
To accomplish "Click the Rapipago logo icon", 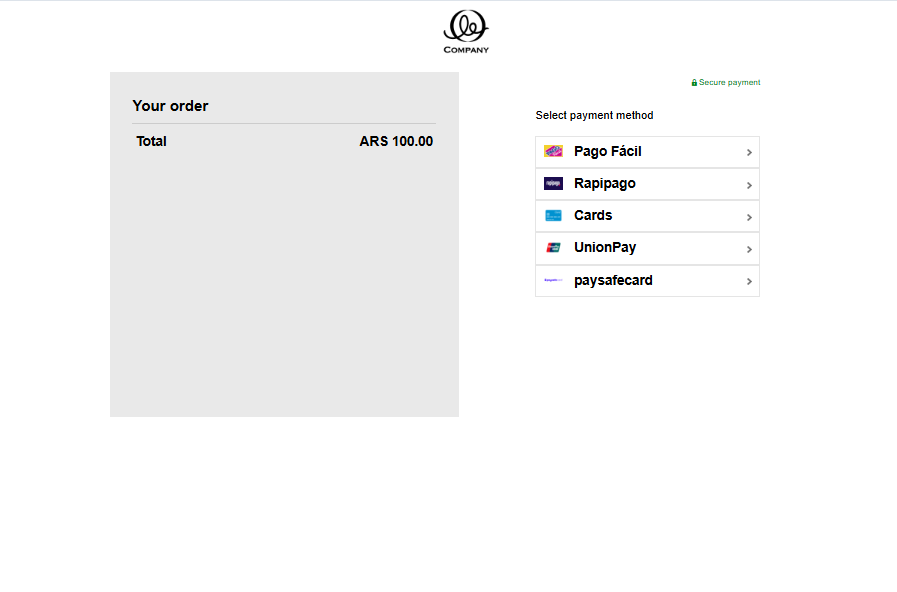I will (x=553, y=183).
